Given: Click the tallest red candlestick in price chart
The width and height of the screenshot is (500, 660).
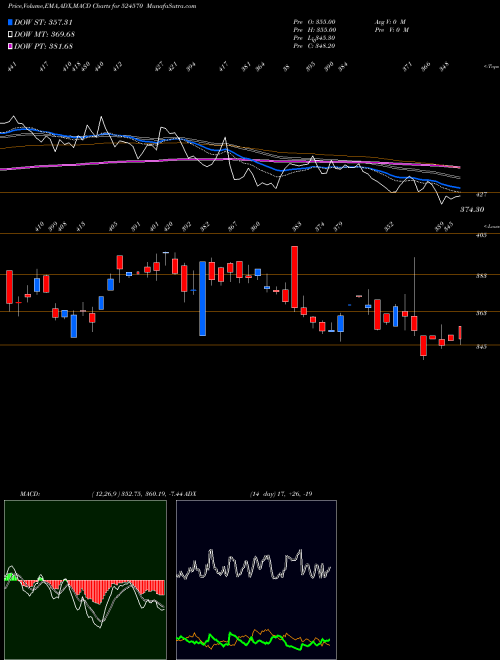Looking at the screenshot, I should [295, 277].
